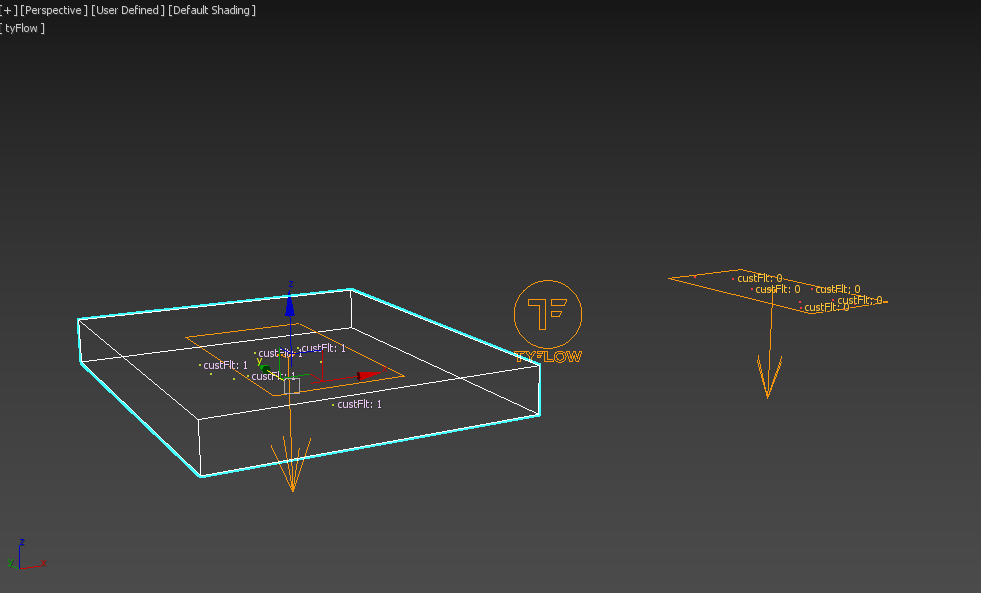981x593 pixels.
Task: Open the User Defined viewport menu
Action: (128, 10)
